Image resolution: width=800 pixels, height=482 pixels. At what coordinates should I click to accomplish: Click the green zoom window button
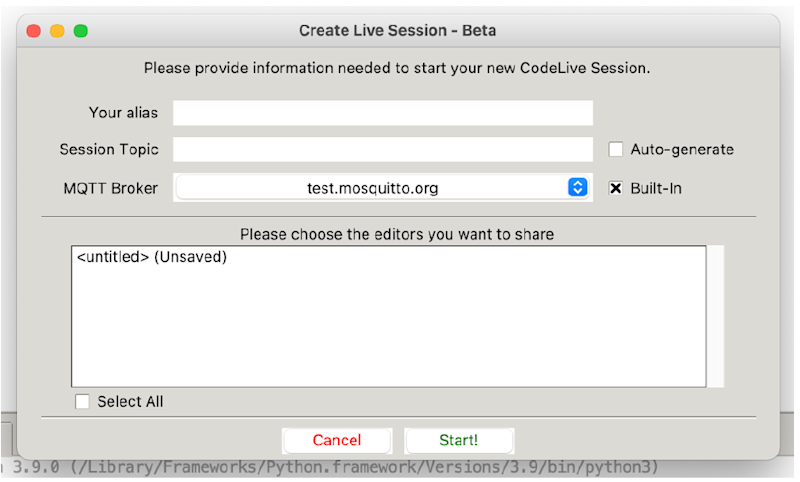click(x=81, y=31)
